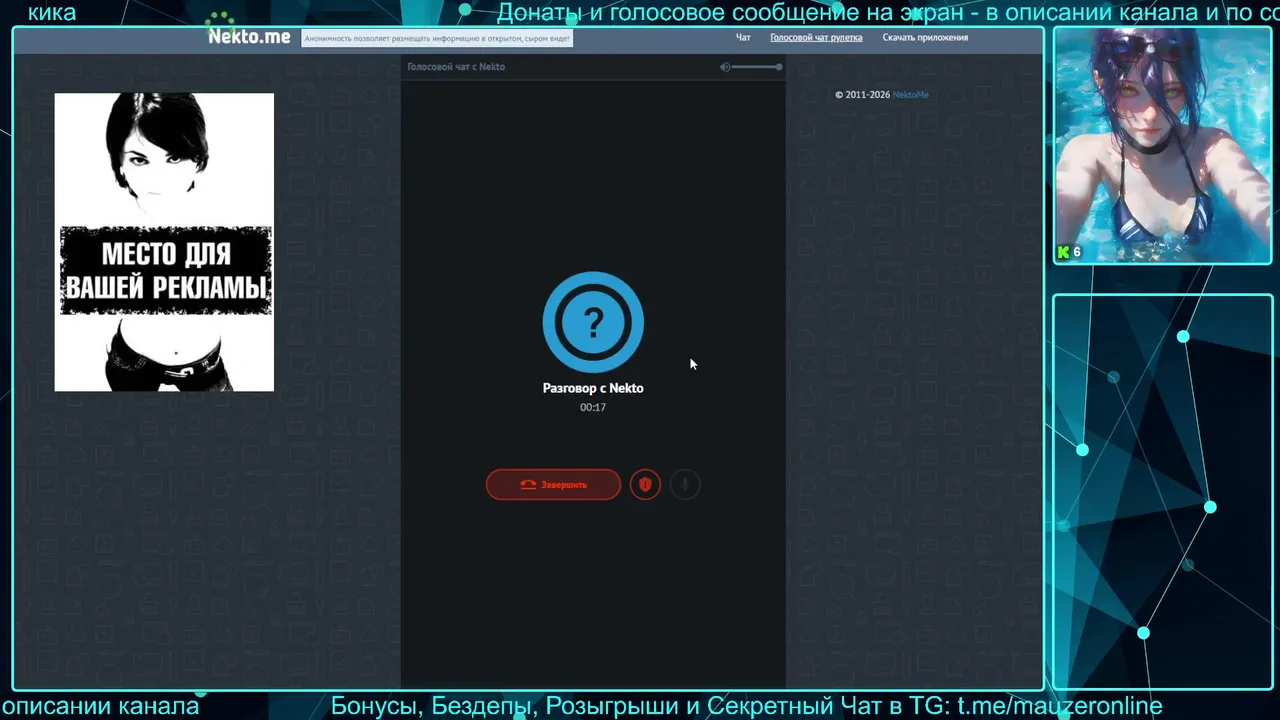1280x720 pixels.
Task: Click the Разговор с Nekto label
Action: pos(593,388)
